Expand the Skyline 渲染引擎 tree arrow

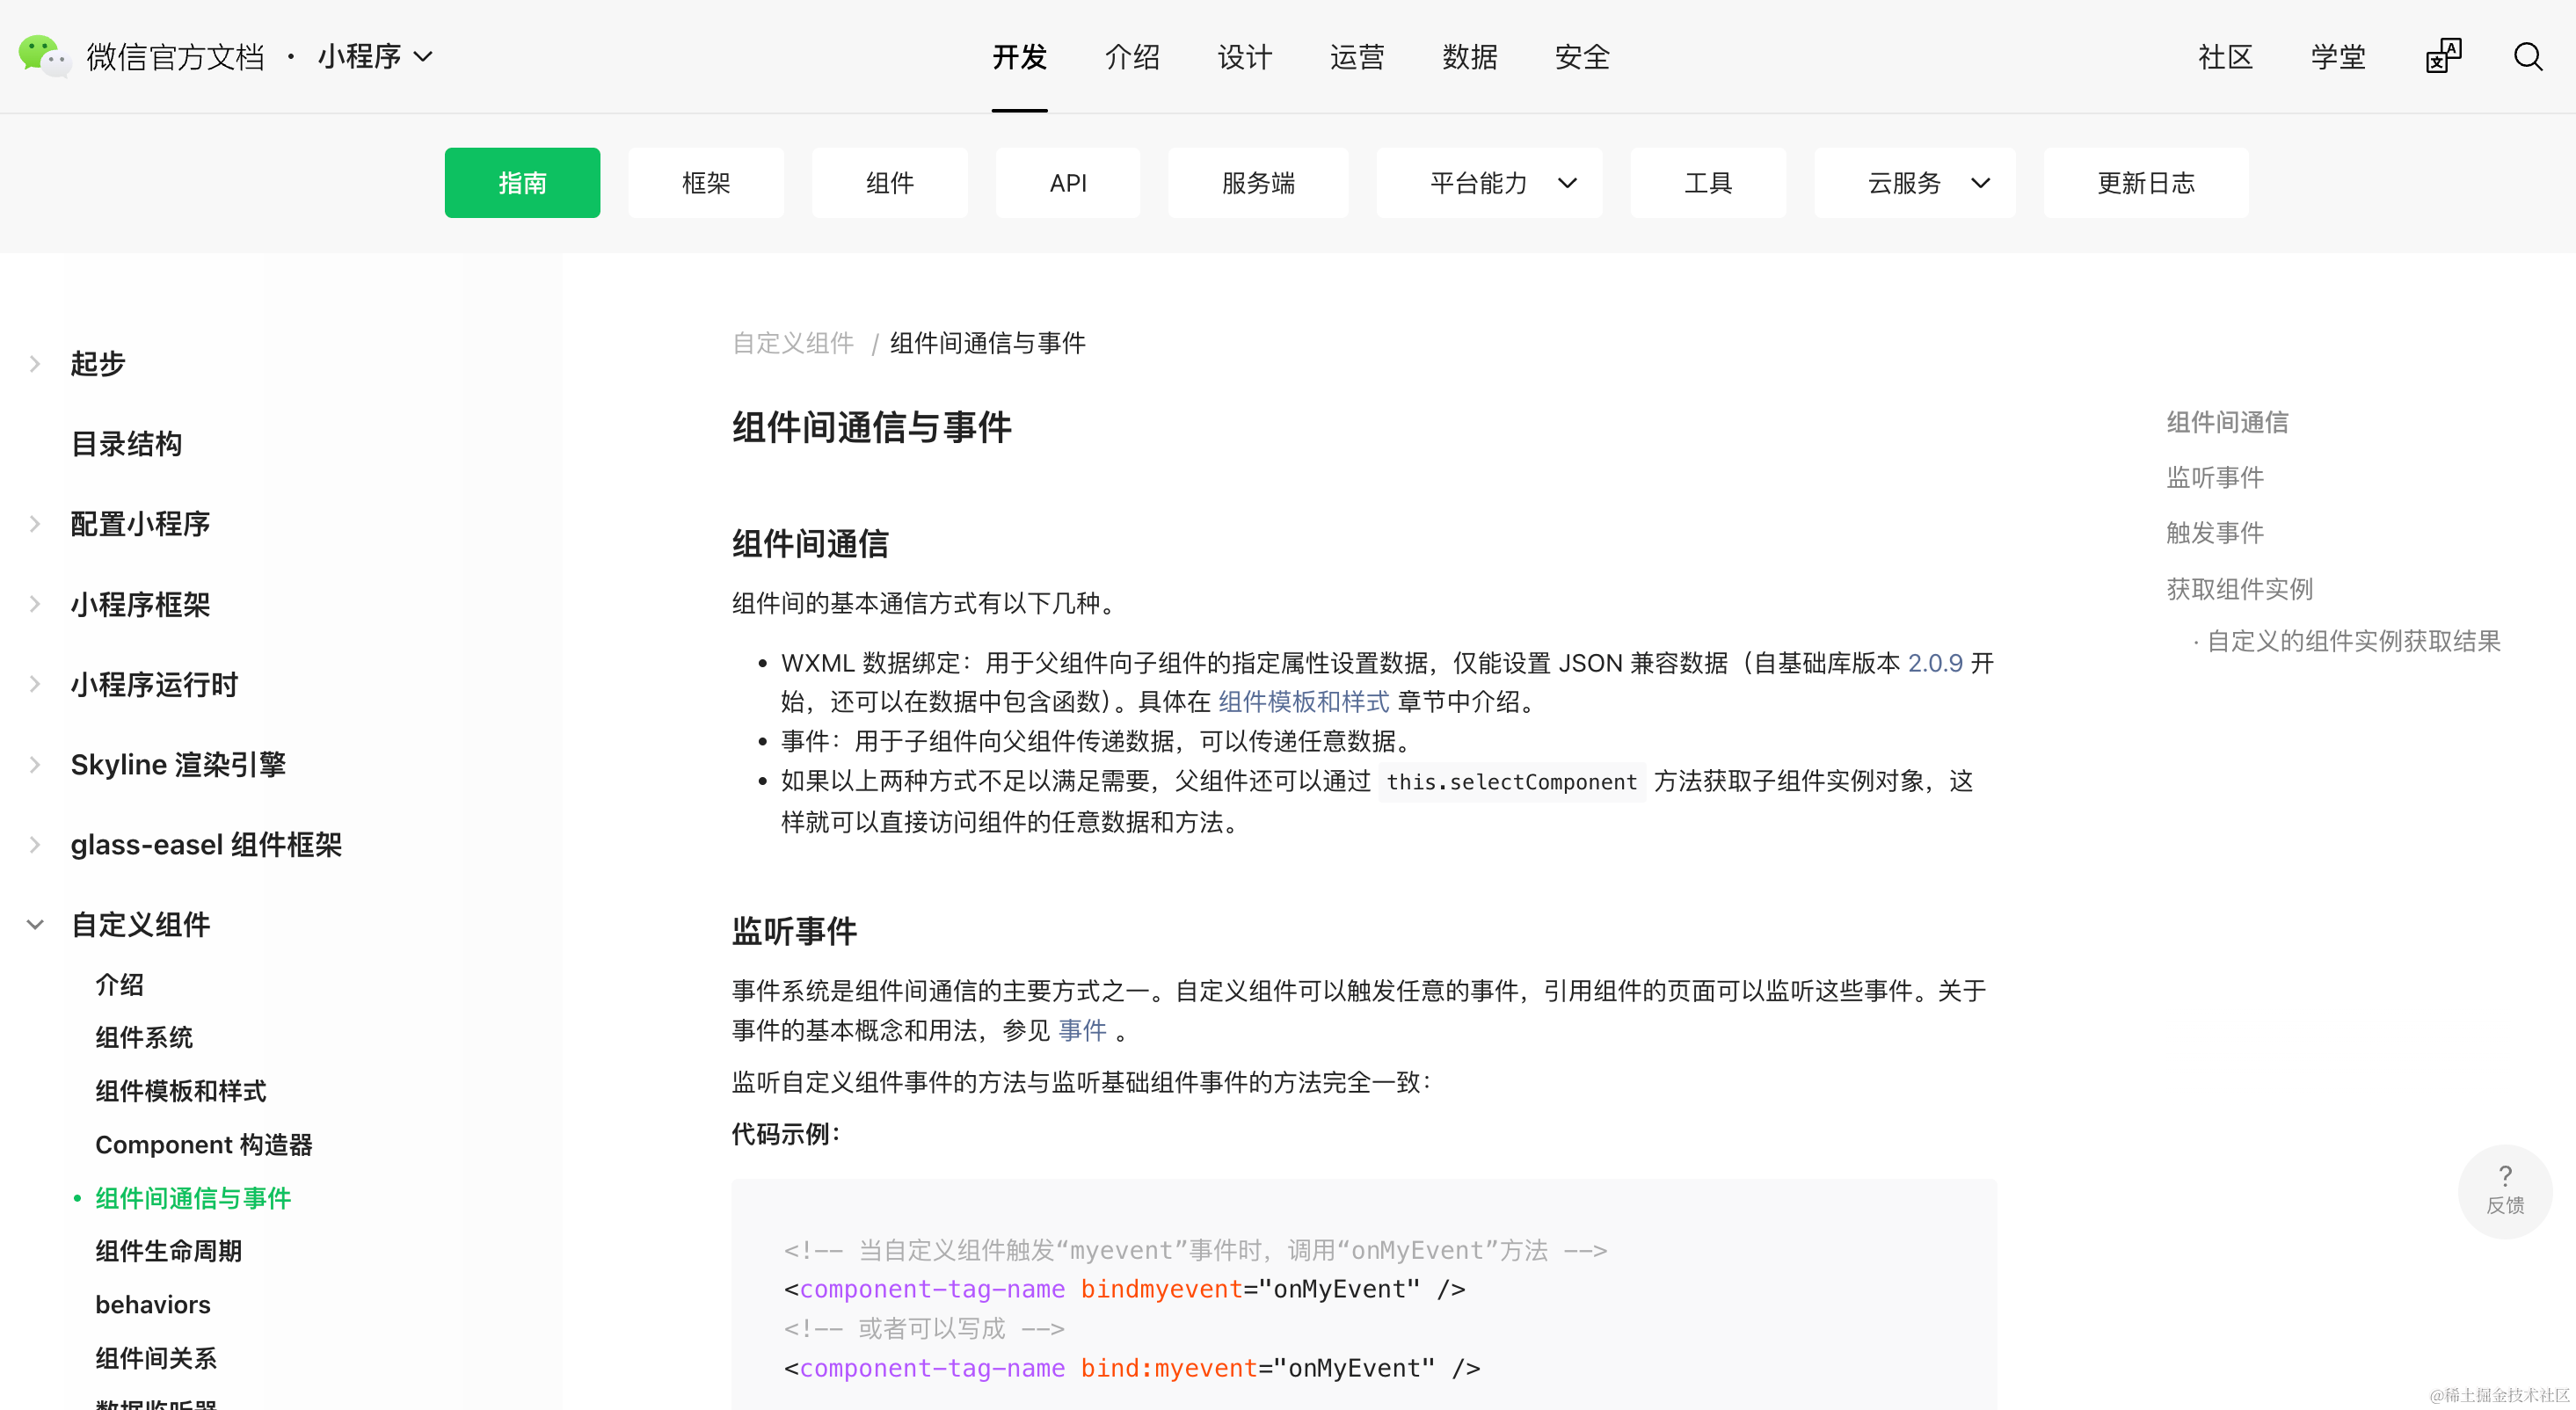[x=35, y=765]
